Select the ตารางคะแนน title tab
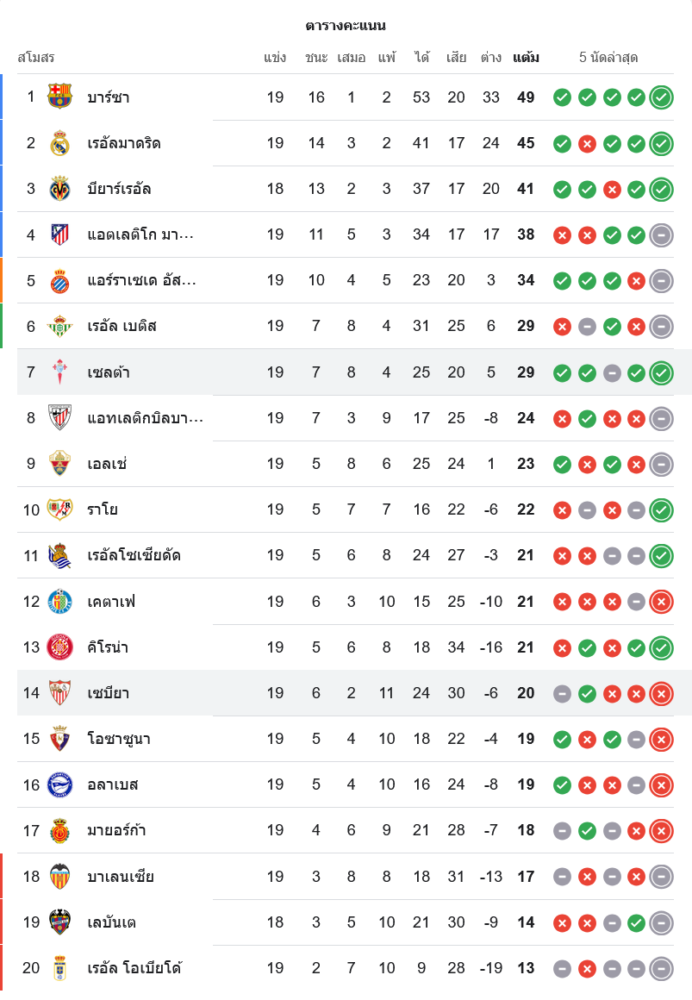Screen dimensions: 692x1000 pyautogui.click(x=346, y=25)
